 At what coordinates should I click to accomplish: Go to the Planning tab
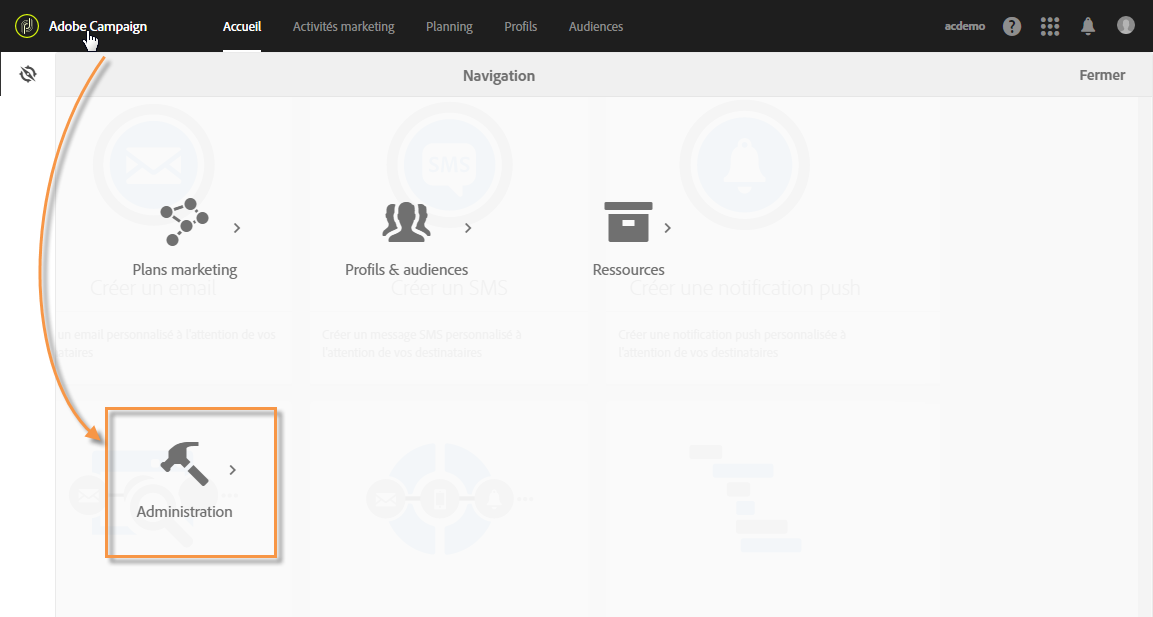coord(449,26)
